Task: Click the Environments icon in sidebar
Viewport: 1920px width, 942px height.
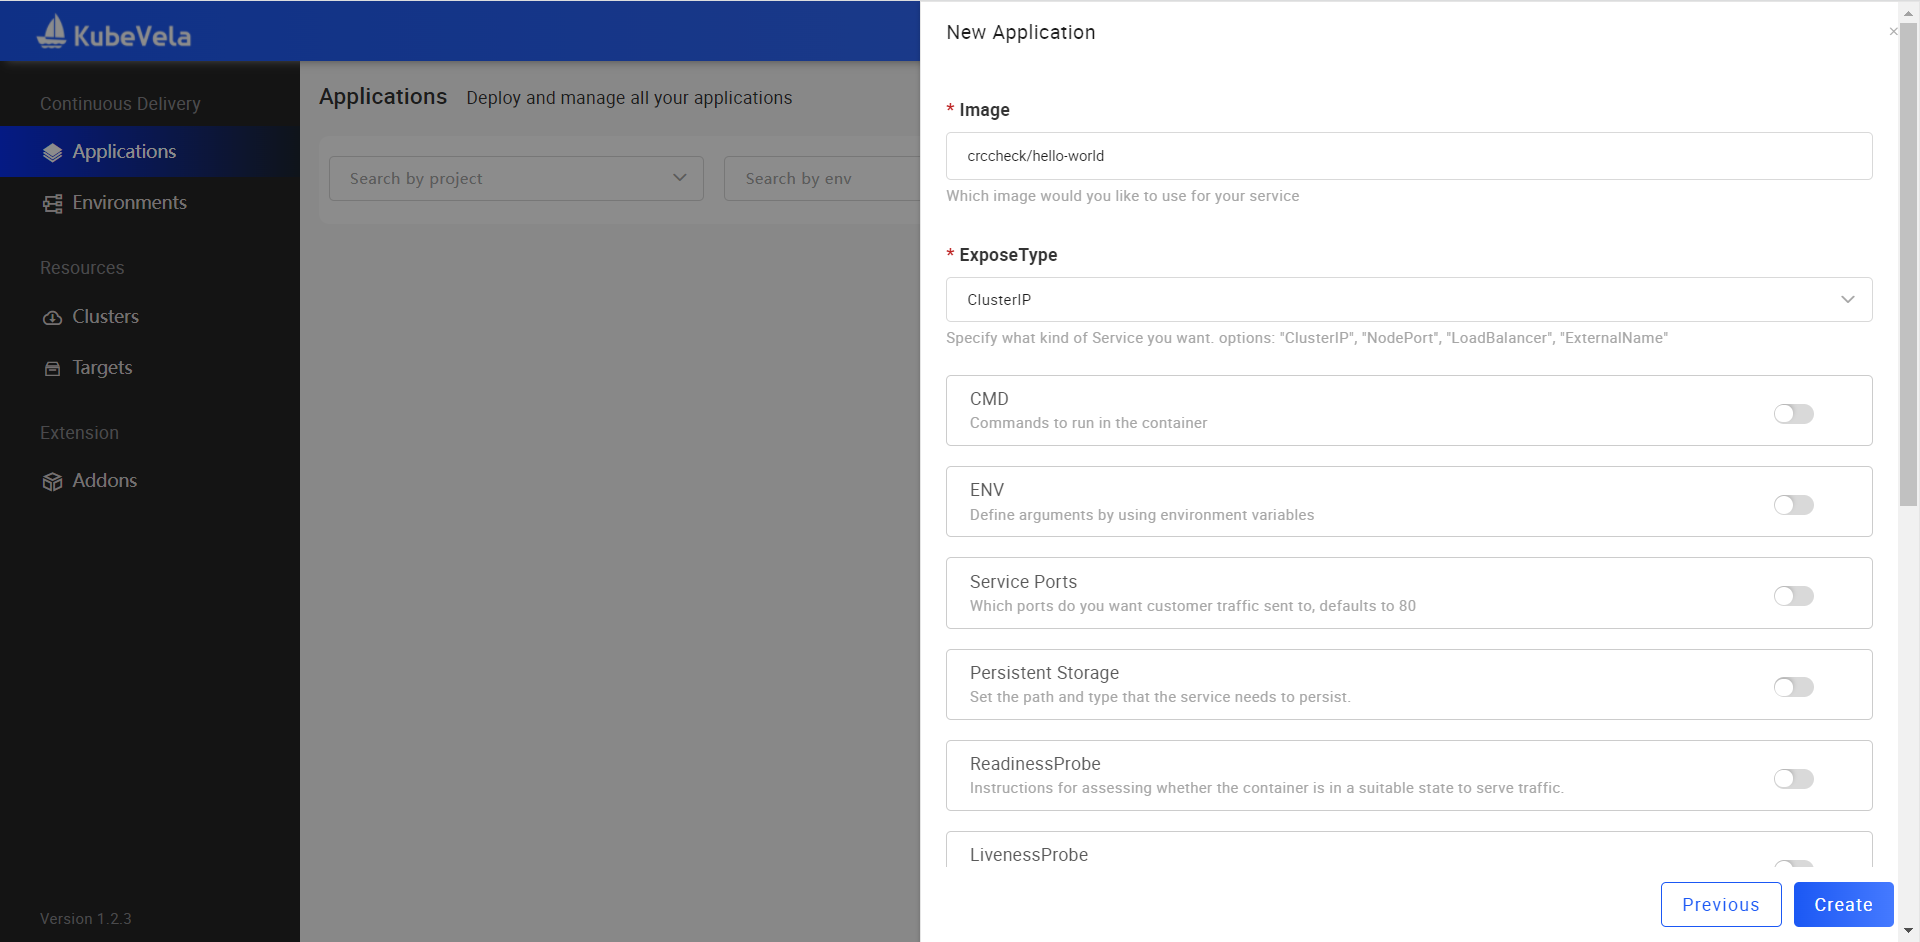Action: 53,204
